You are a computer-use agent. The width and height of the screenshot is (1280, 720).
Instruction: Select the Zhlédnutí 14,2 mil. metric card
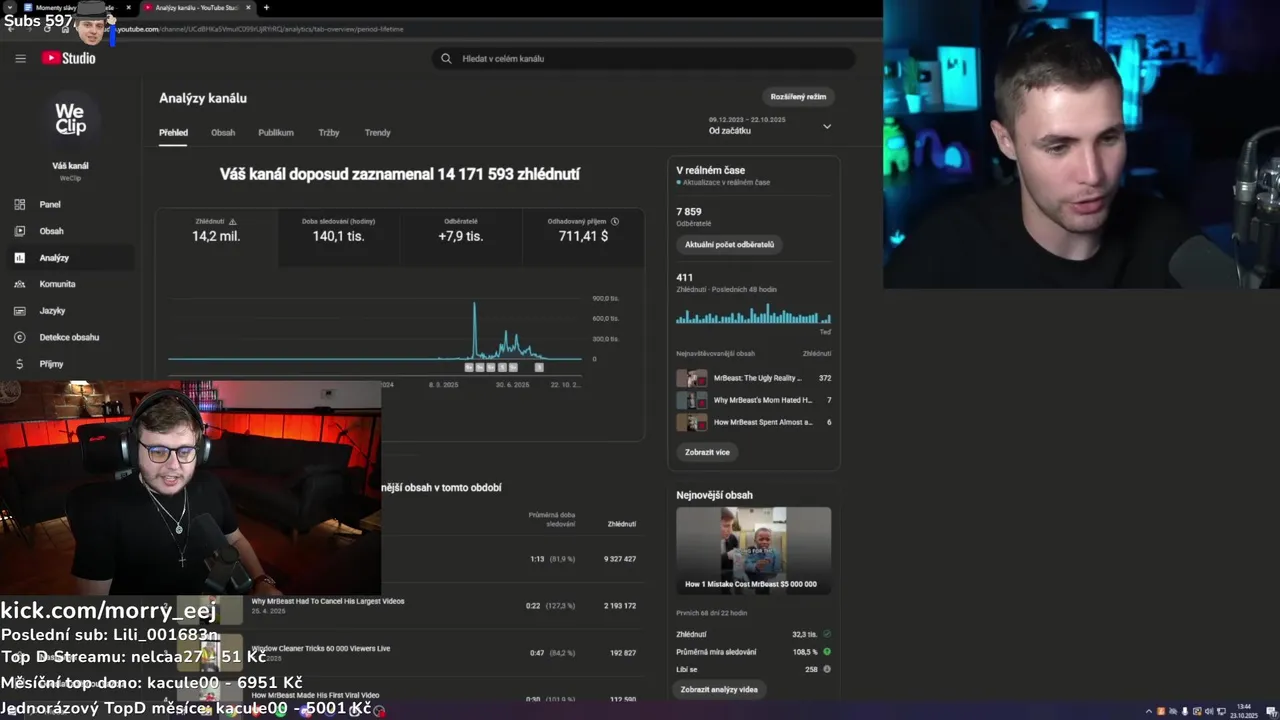coord(217,237)
